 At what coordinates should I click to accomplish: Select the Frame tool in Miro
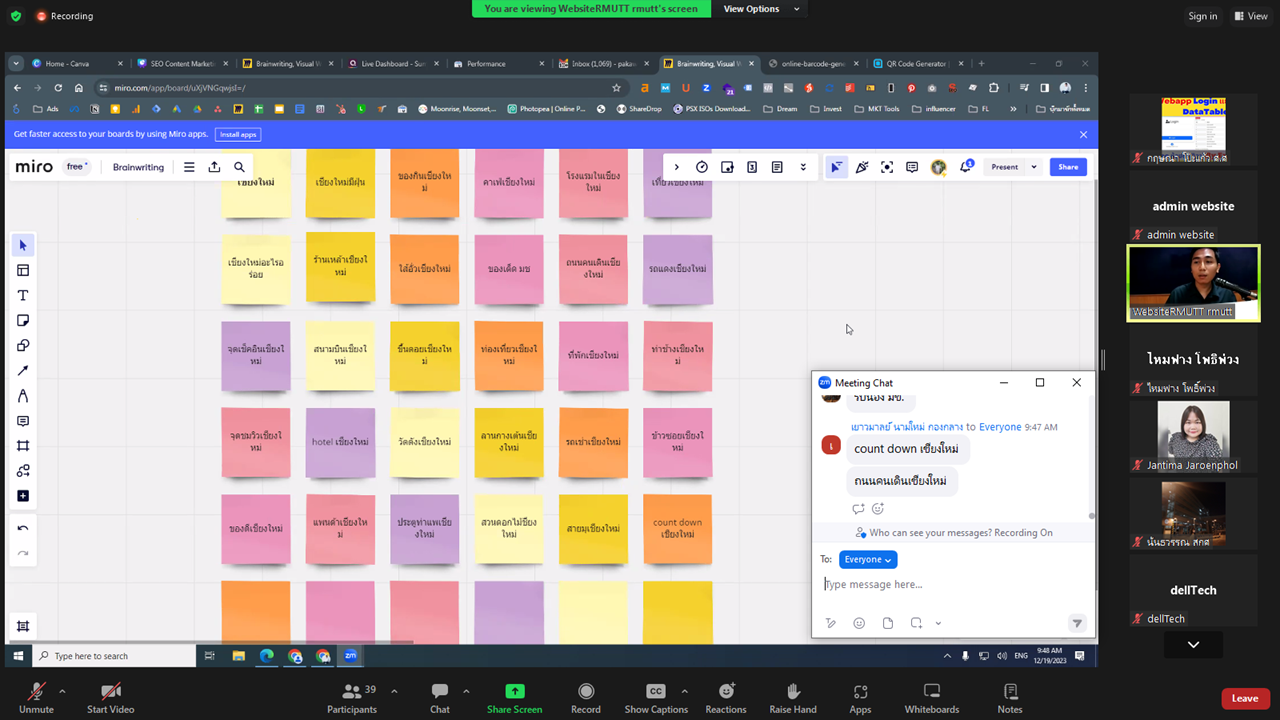(23, 446)
